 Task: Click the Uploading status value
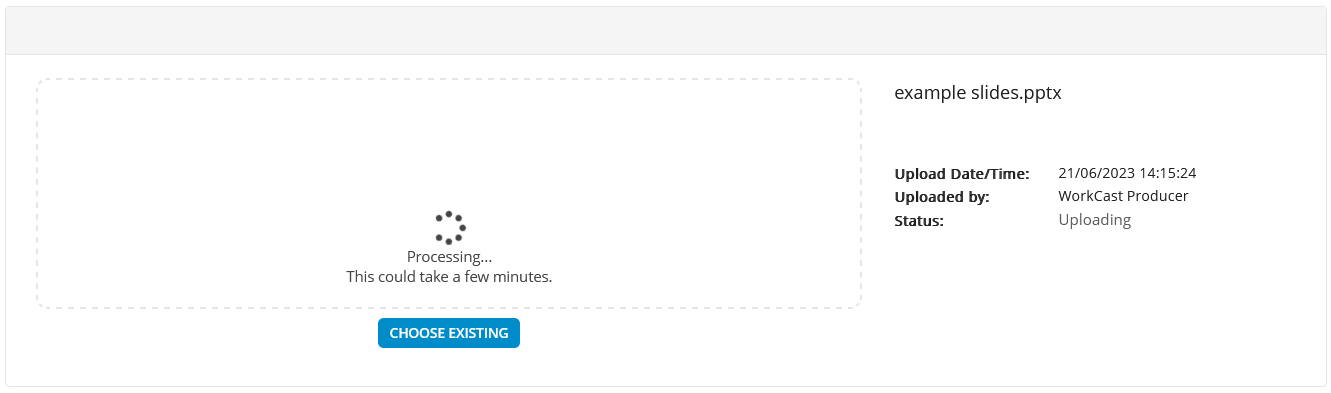tap(1094, 220)
